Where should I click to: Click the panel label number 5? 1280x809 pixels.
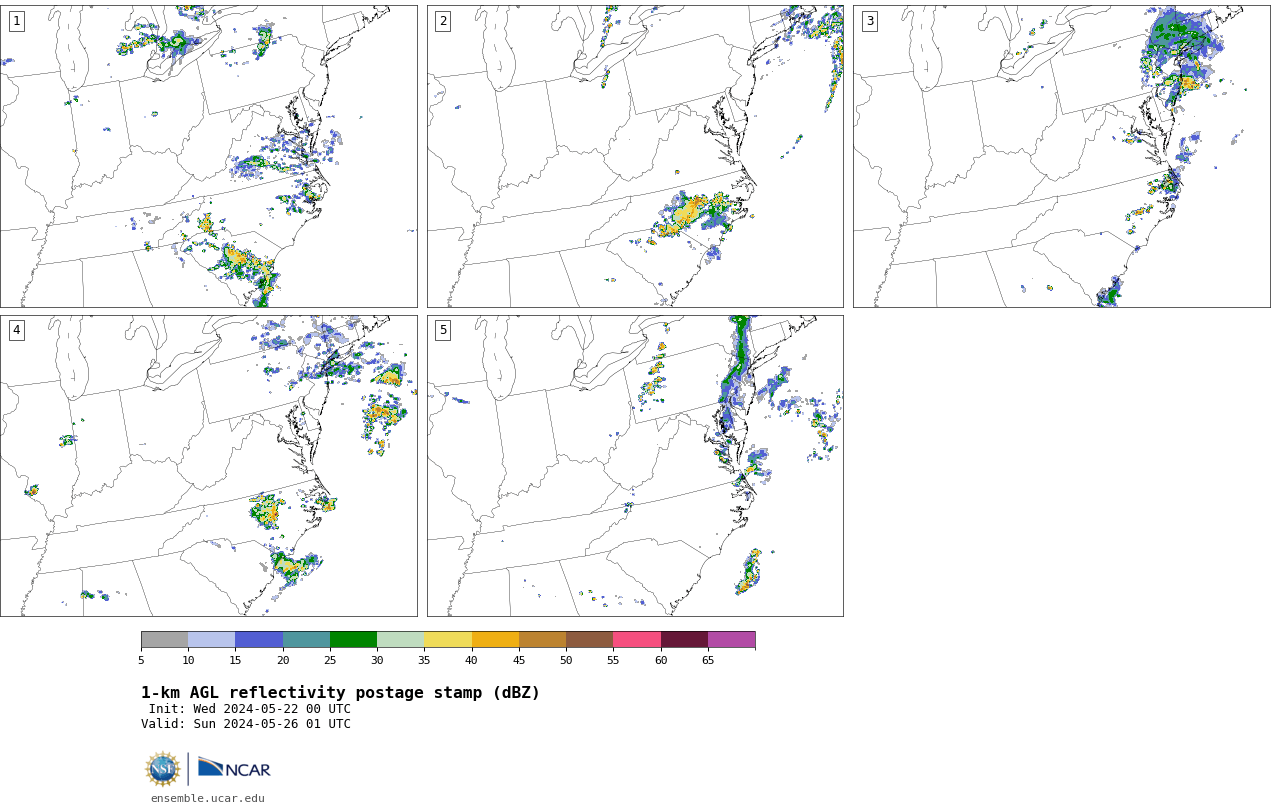[443, 330]
